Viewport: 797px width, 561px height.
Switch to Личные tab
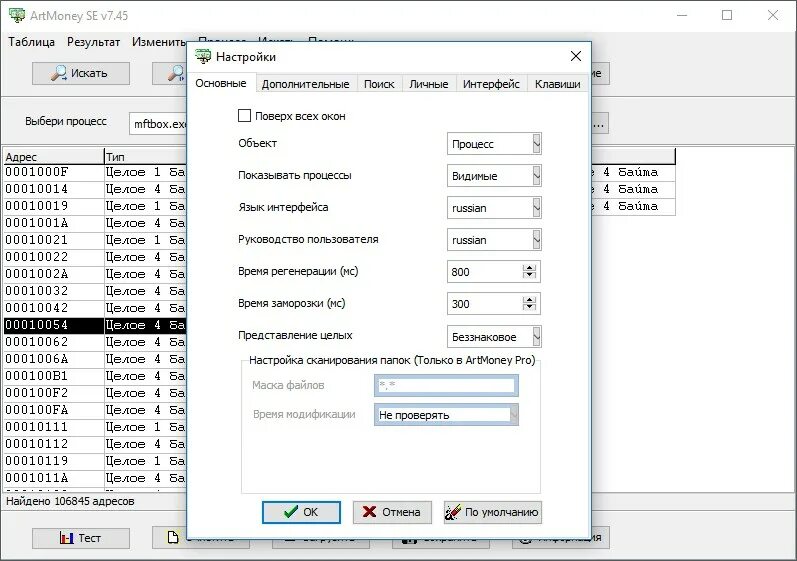click(x=429, y=84)
